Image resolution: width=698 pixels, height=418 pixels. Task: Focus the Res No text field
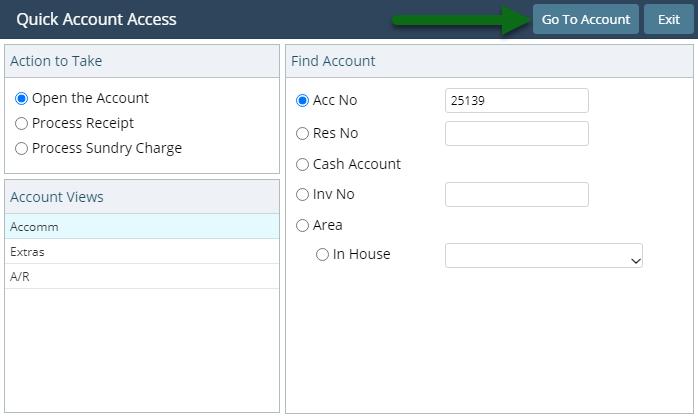coord(517,134)
